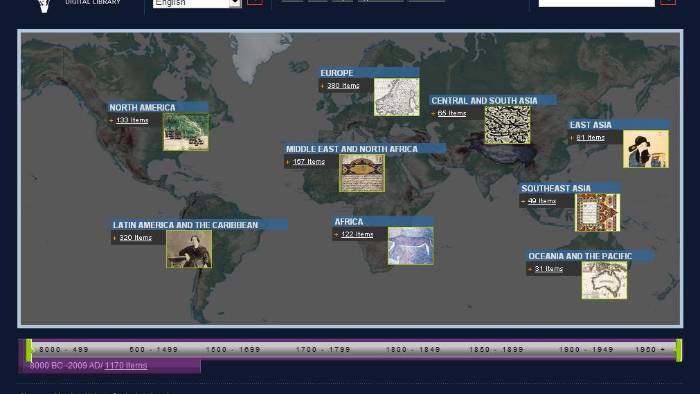Follow the Europe 380 Items link
Viewport: 700px width, 394px height.
coord(343,85)
